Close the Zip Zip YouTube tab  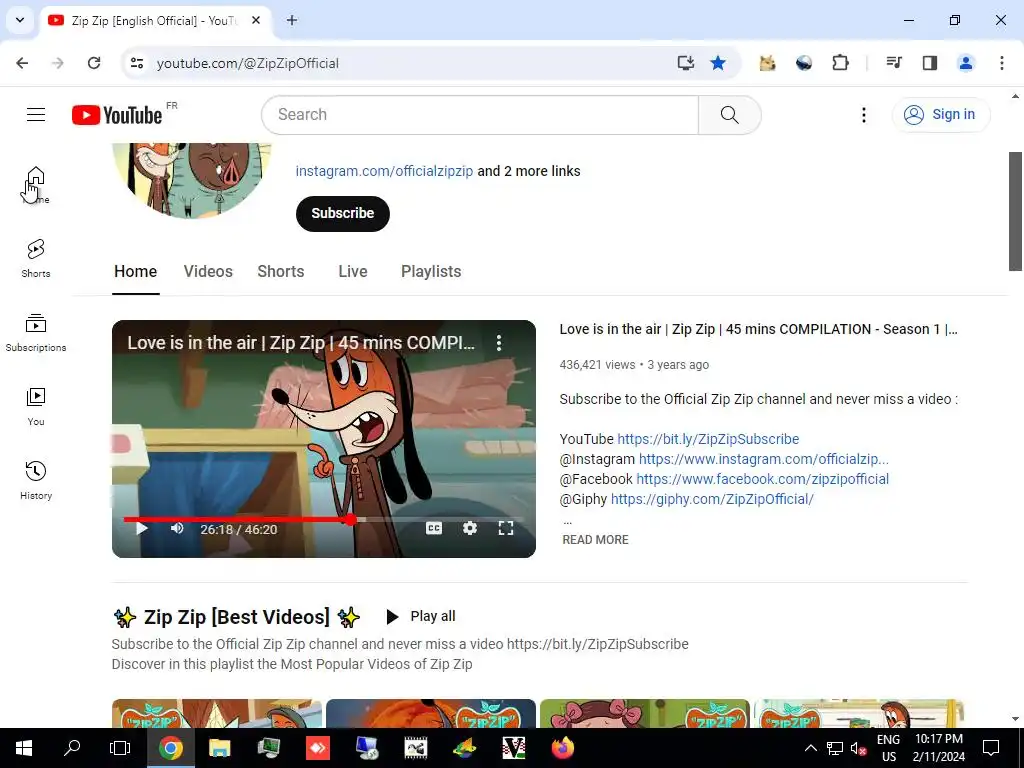click(x=256, y=20)
